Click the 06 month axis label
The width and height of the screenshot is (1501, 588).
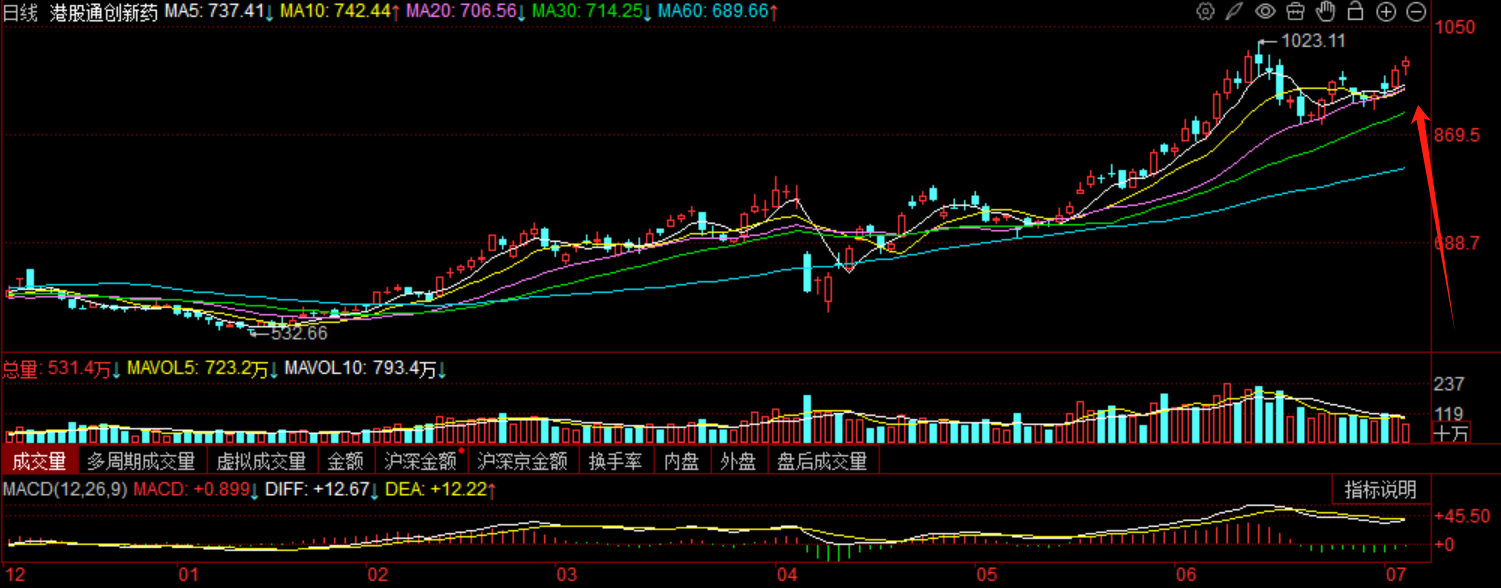pyautogui.click(x=1187, y=575)
